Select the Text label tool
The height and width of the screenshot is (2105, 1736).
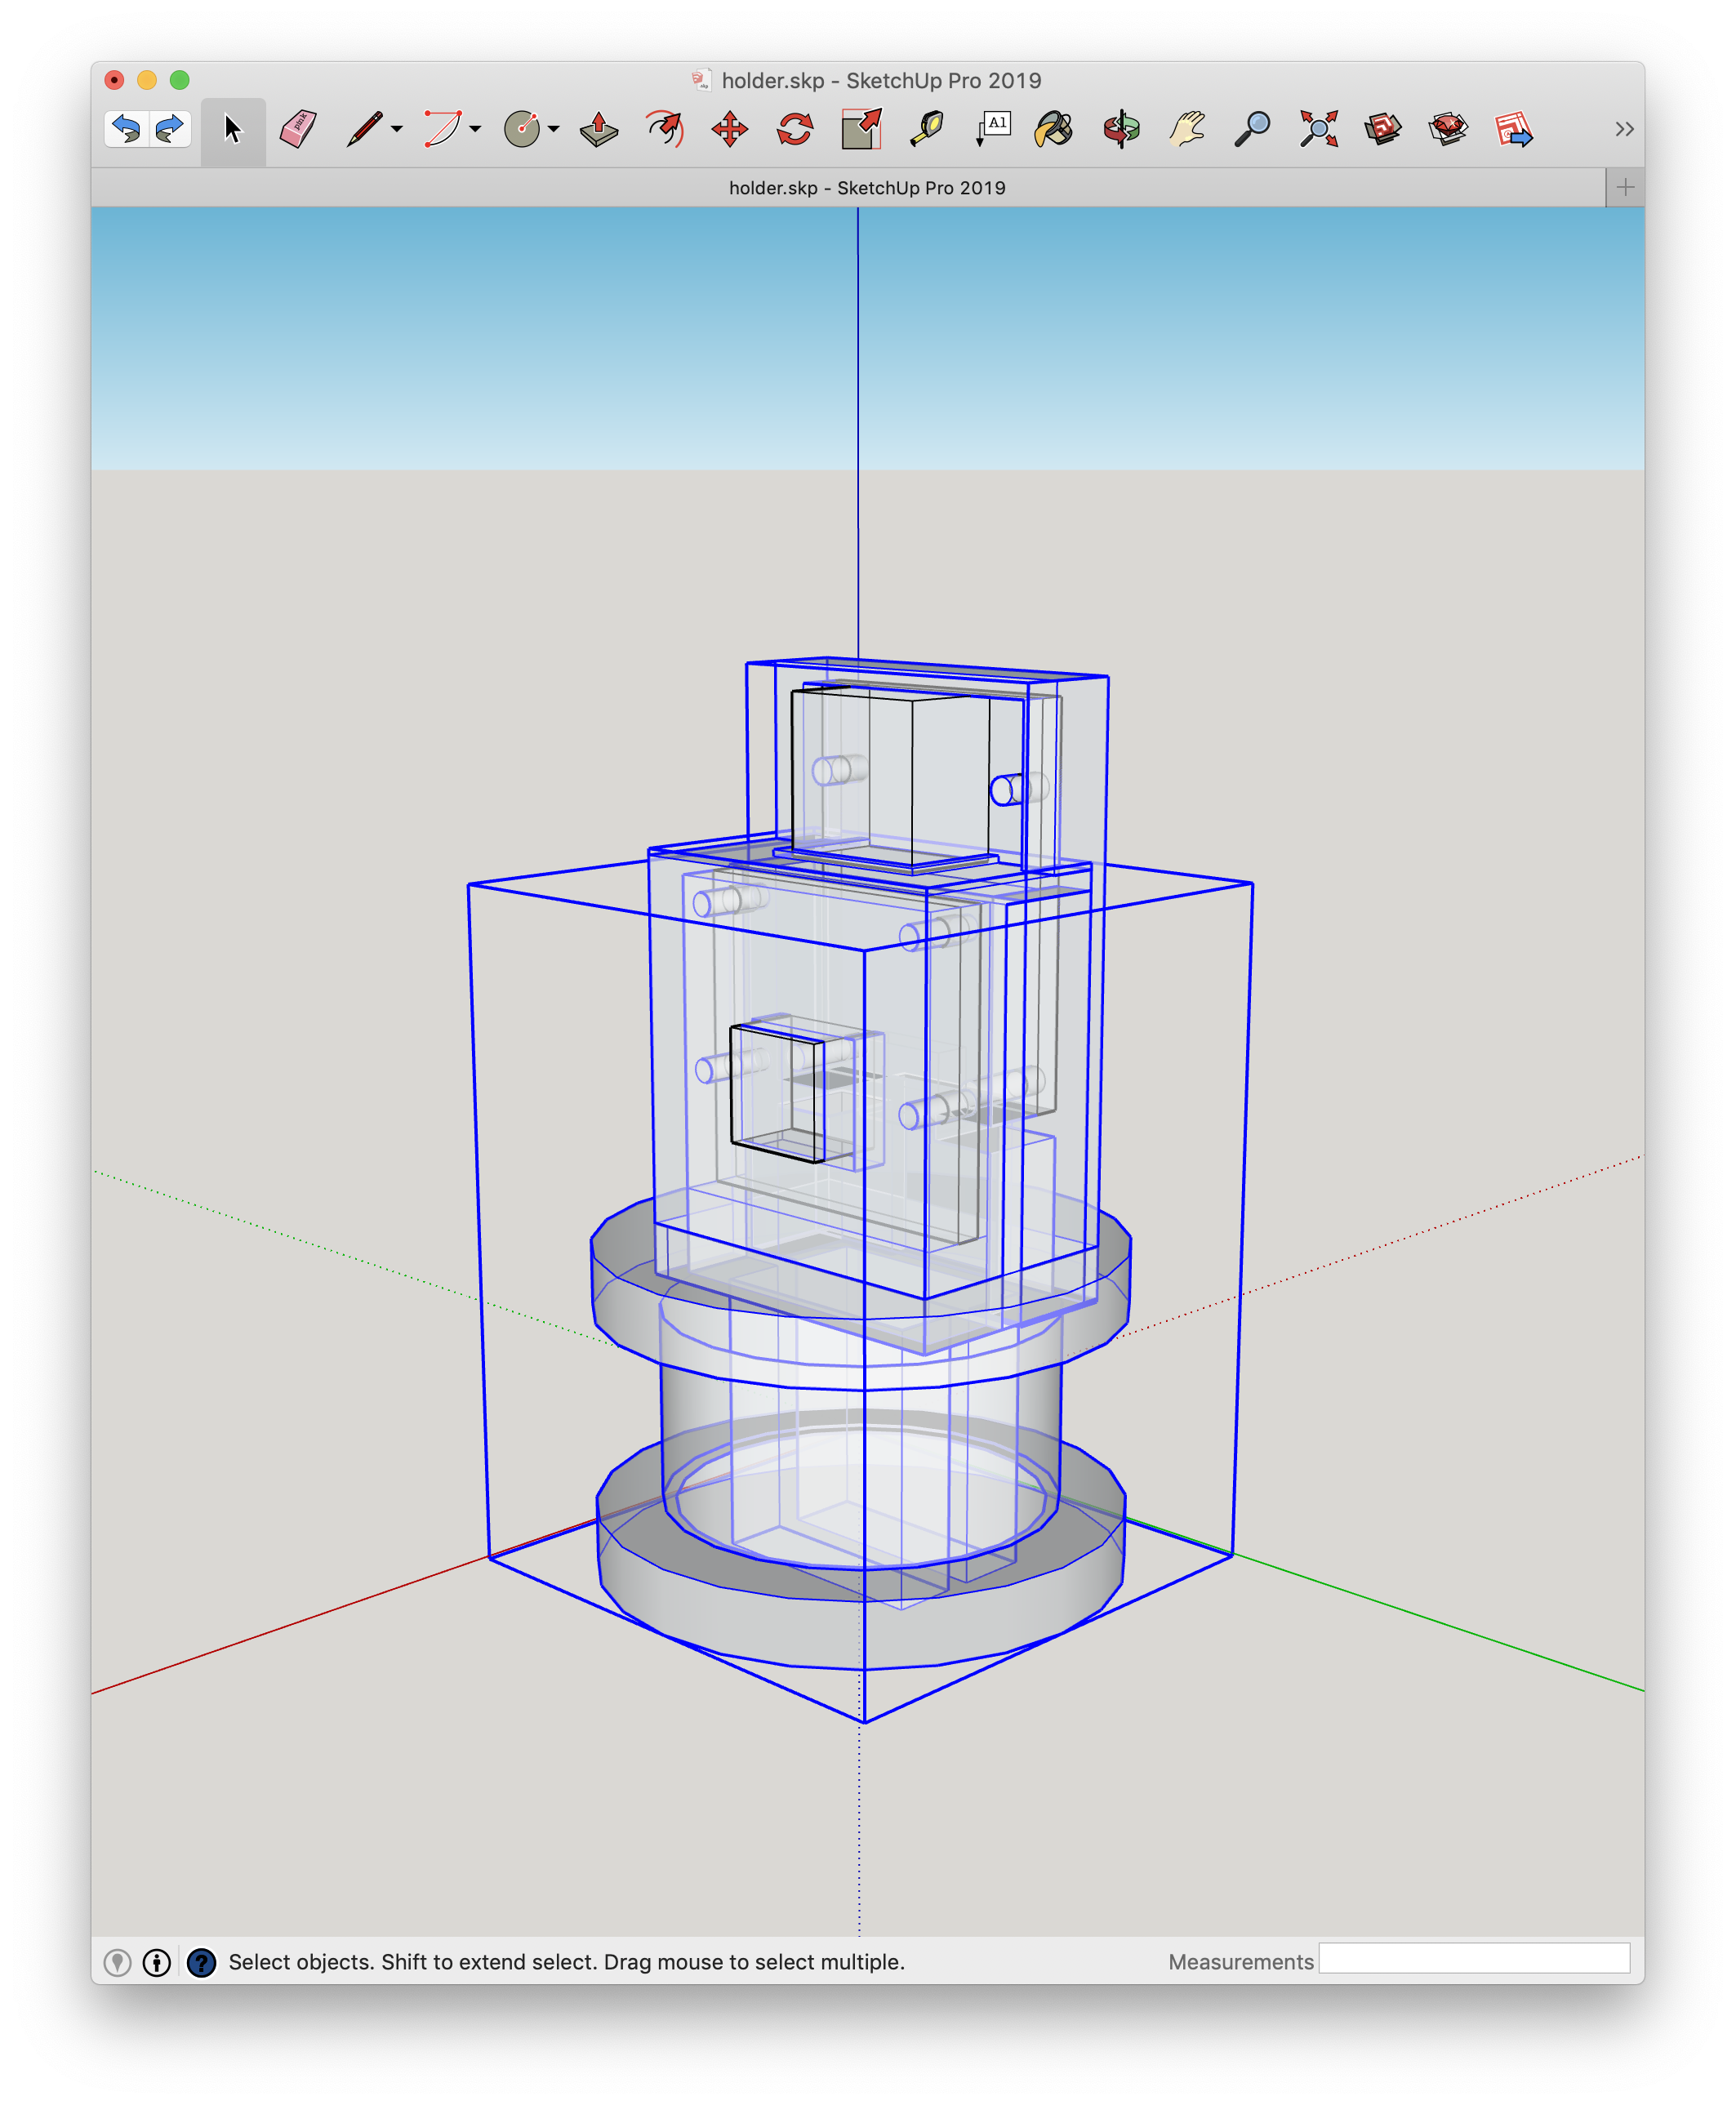pos(992,130)
